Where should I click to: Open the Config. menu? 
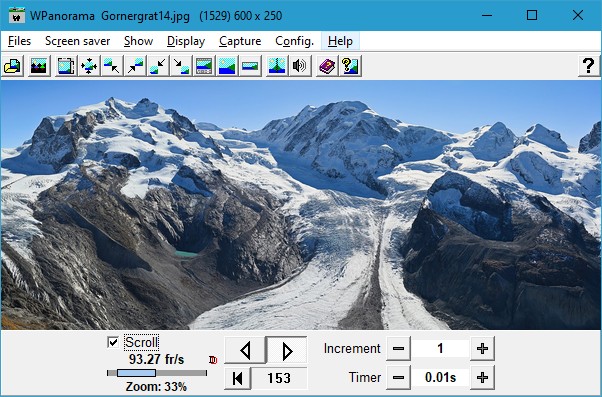tap(294, 41)
